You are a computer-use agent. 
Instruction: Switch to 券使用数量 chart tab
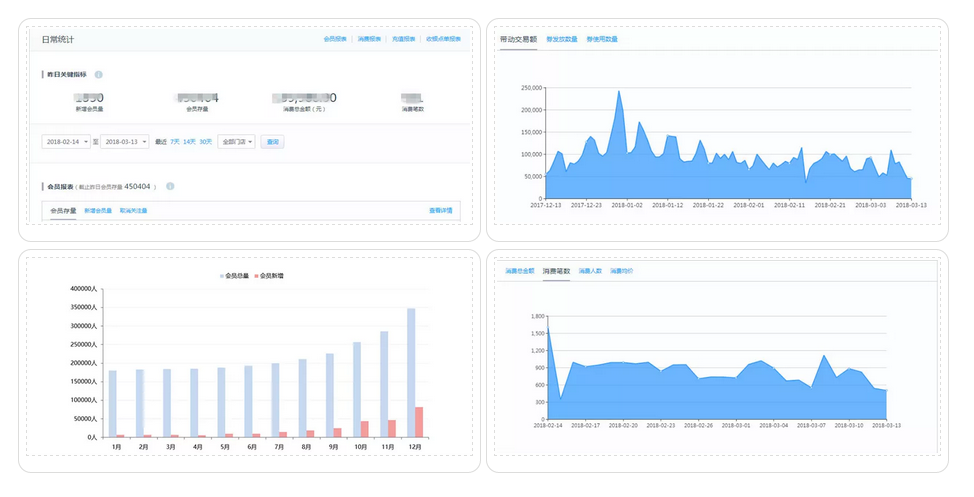(602, 39)
